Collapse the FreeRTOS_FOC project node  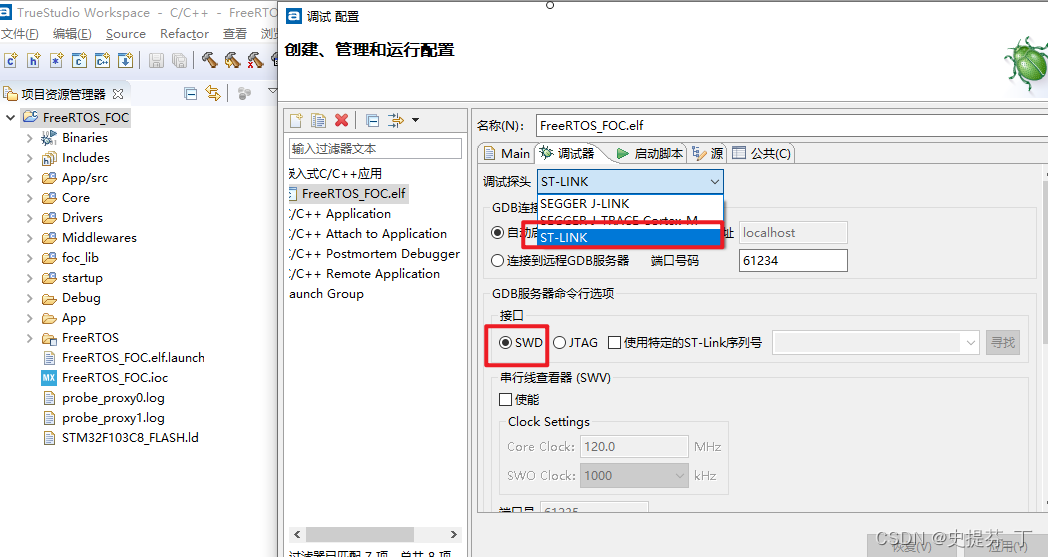11,118
